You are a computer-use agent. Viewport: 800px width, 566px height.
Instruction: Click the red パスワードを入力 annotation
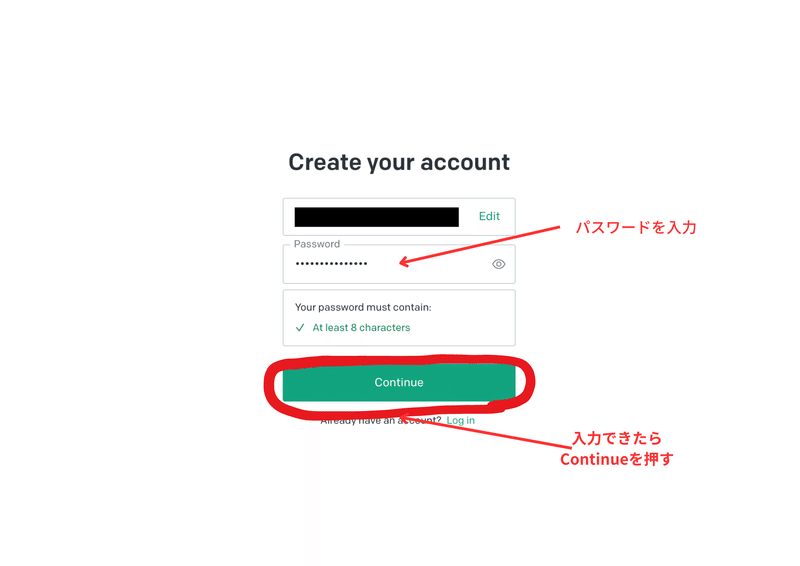pyautogui.click(x=636, y=227)
